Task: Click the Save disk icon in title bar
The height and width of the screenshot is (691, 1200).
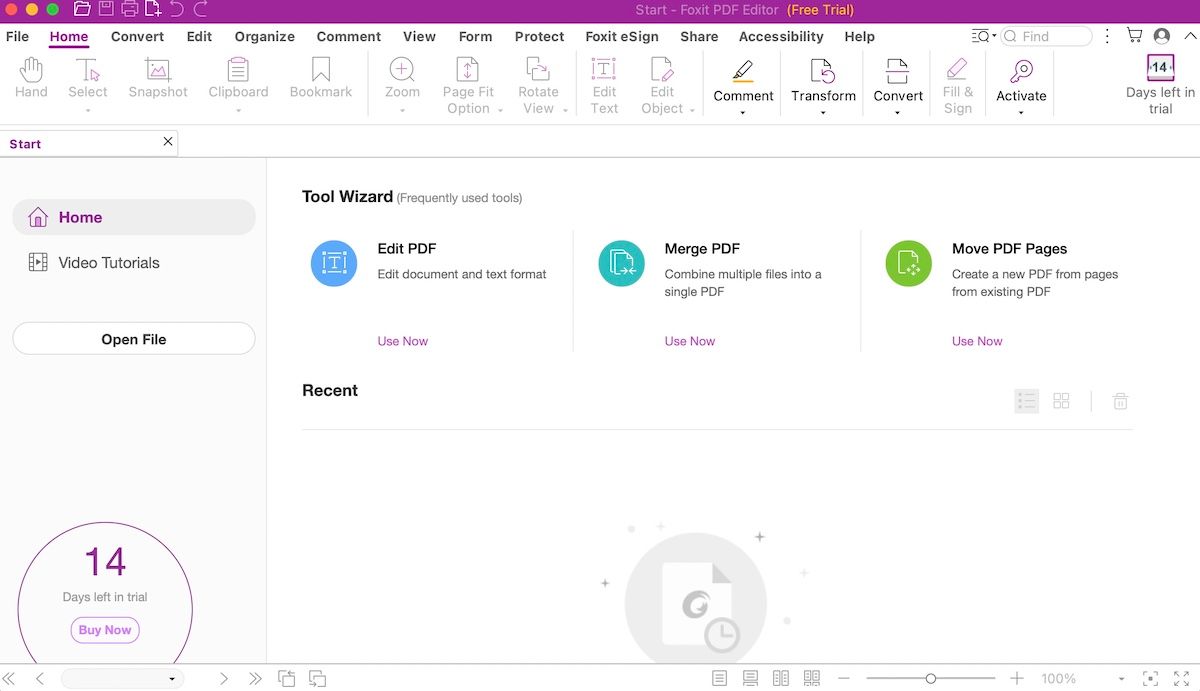Action: coord(106,10)
